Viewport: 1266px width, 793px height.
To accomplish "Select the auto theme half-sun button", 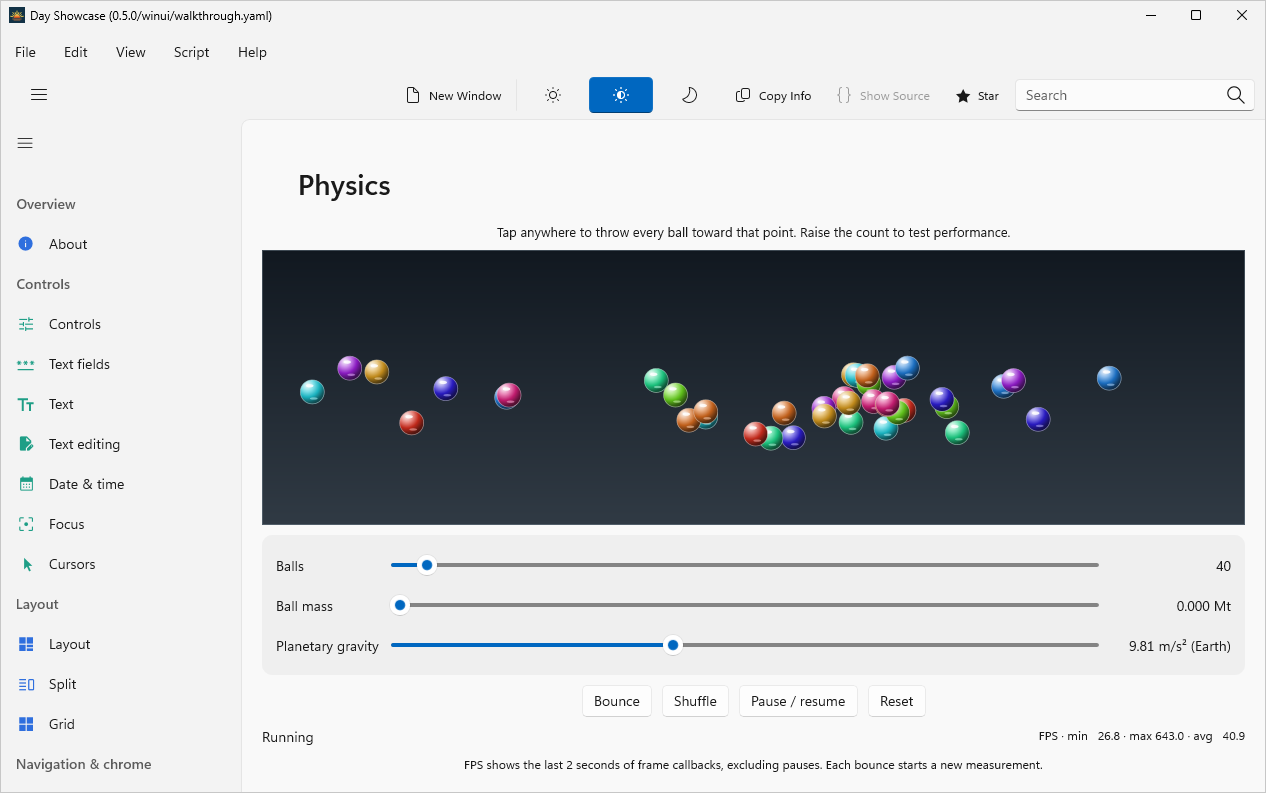I will (x=621, y=95).
